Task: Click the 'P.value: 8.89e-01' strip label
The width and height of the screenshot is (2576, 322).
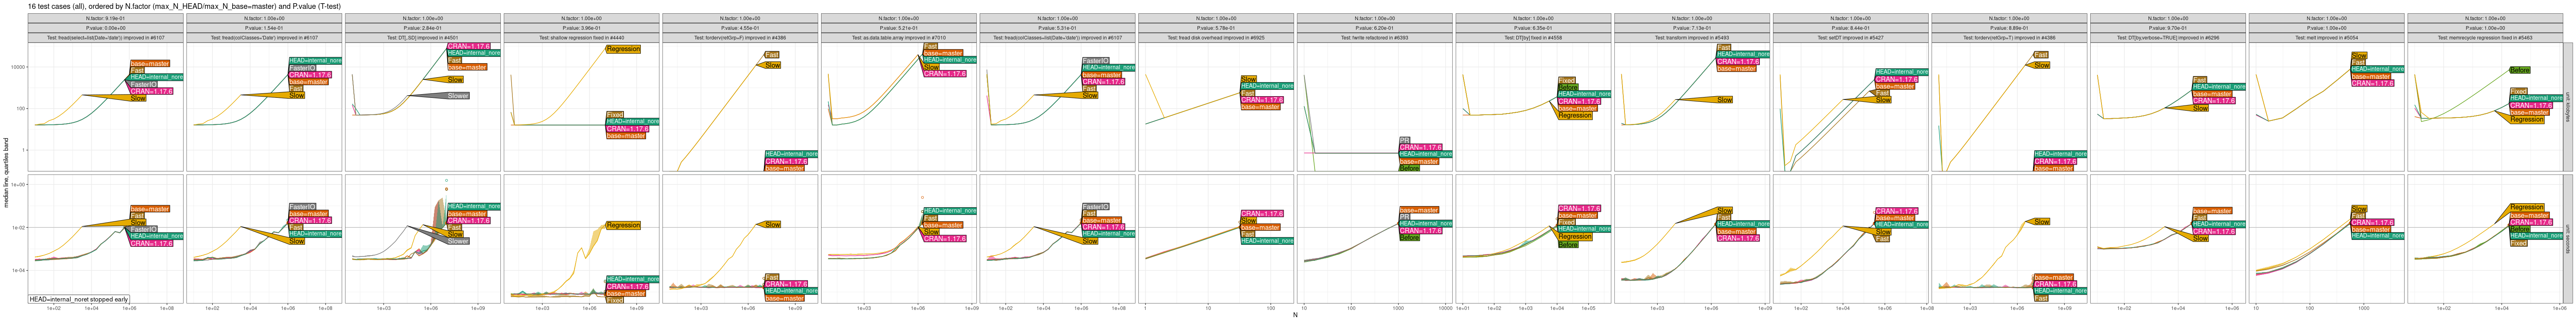Action: 2008,28
